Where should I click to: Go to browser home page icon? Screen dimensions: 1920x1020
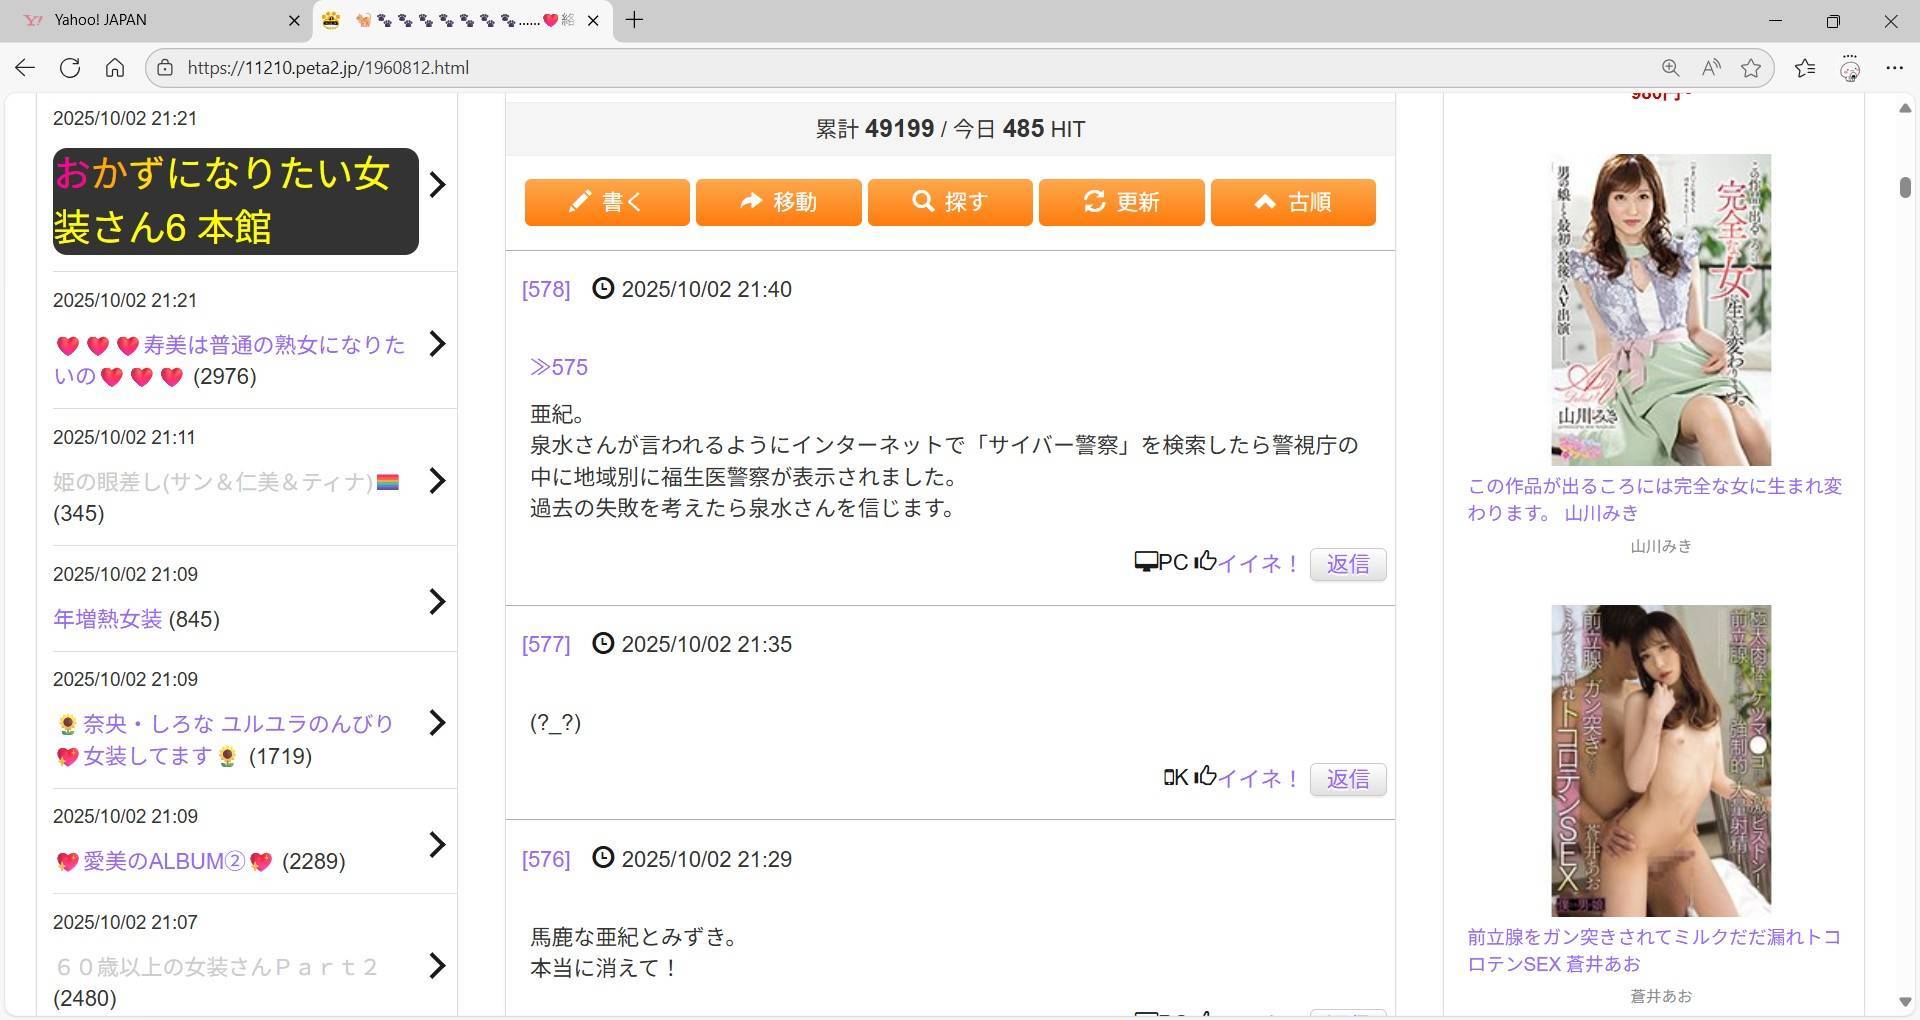coord(115,68)
